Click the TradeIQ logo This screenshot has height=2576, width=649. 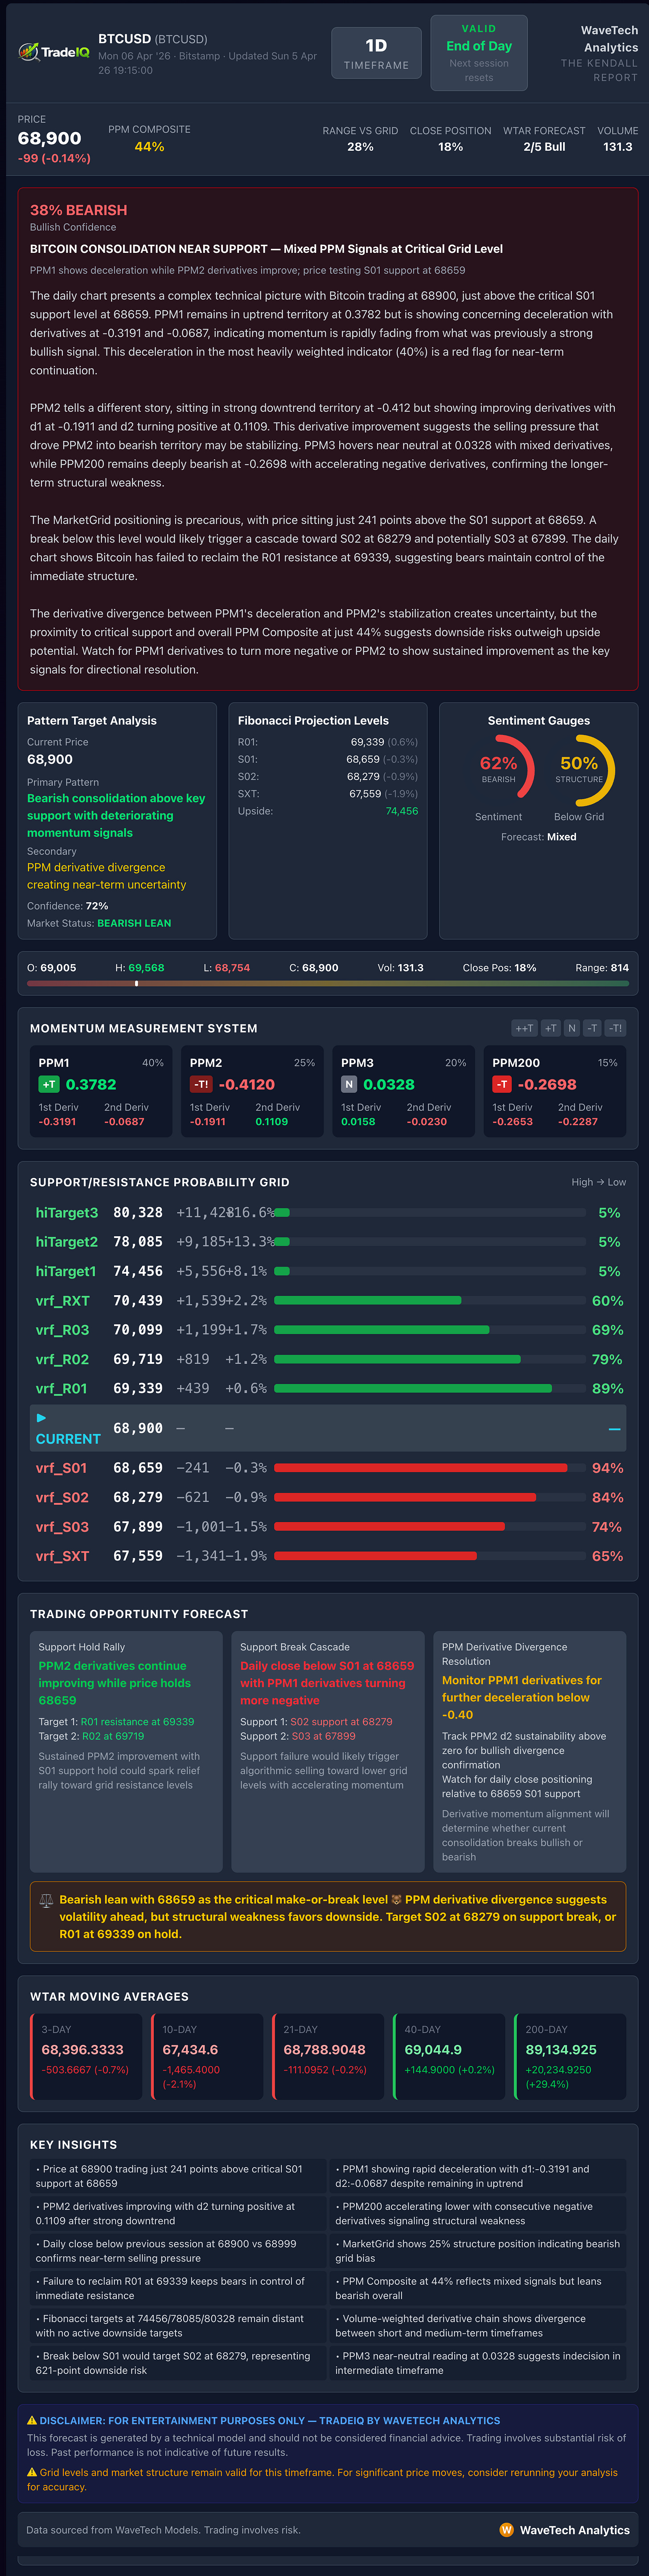(53, 52)
